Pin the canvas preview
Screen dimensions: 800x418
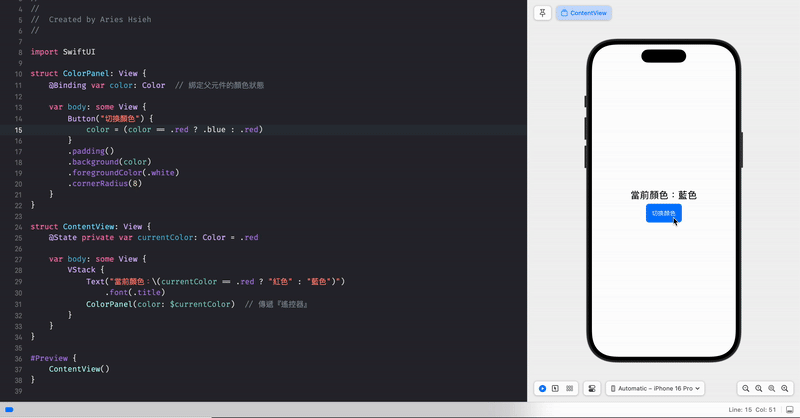pos(542,13)
